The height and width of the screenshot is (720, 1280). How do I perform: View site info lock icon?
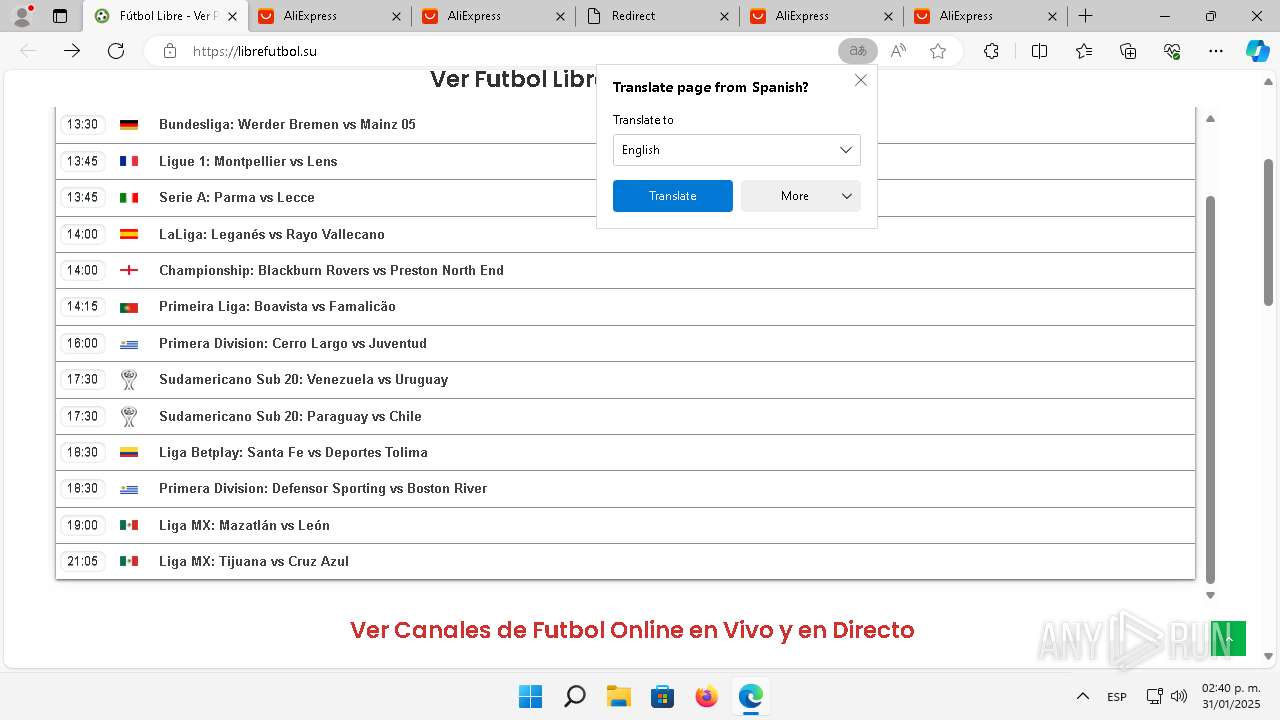(x=170, y=51)
